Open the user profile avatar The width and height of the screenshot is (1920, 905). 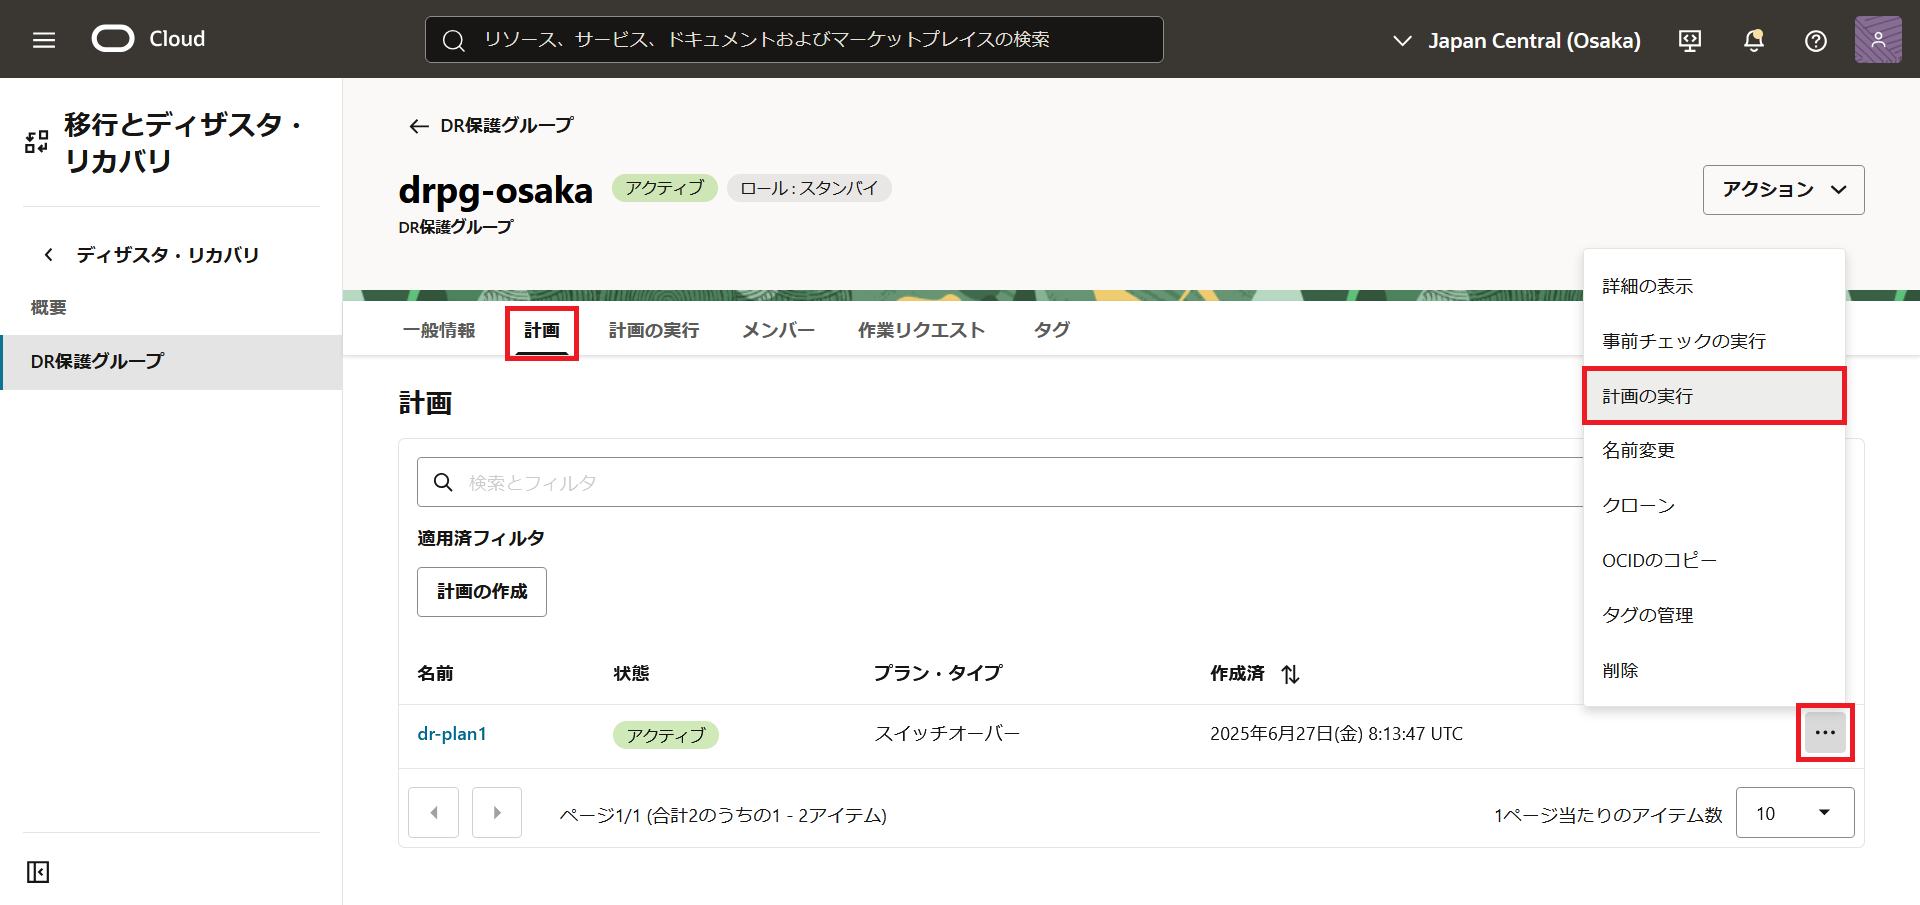1877,39
